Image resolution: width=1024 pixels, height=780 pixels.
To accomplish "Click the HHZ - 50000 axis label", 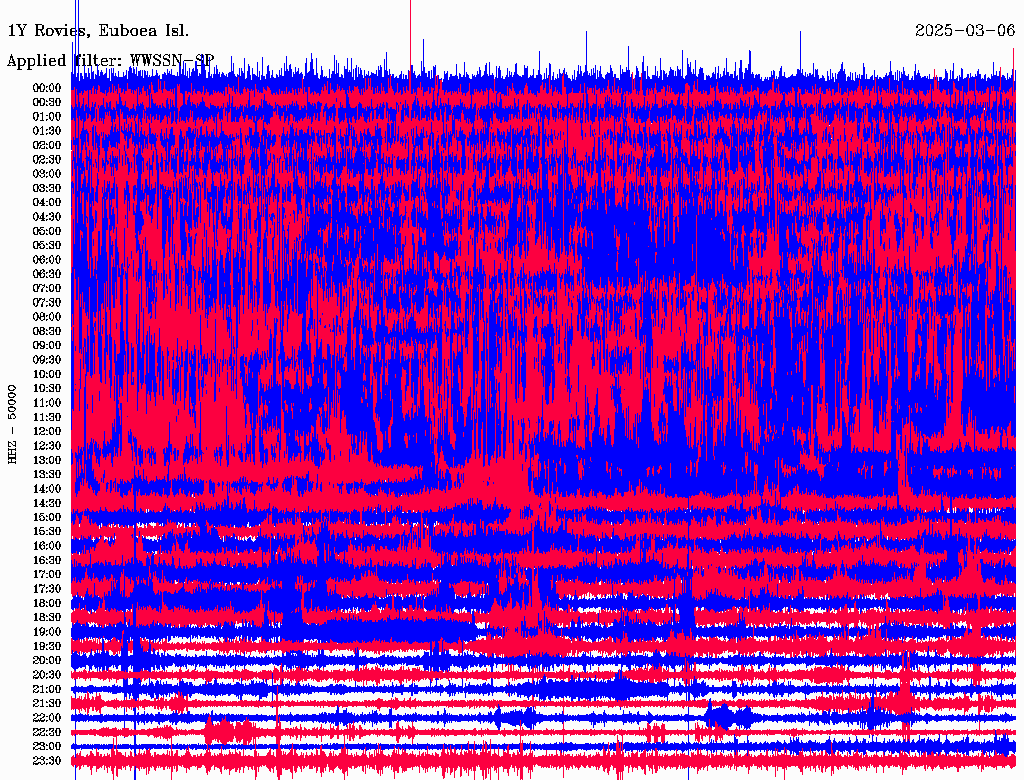I will (12, 423).
